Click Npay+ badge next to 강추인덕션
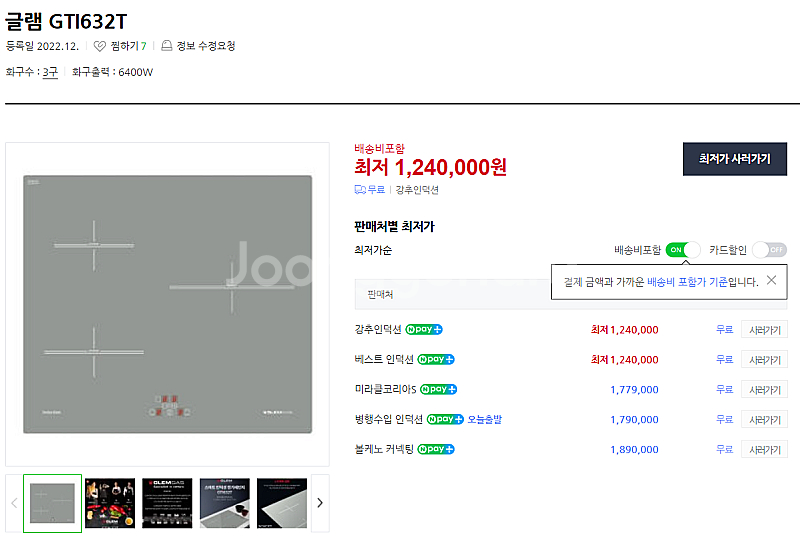The image size is (800, 539). 424,330
